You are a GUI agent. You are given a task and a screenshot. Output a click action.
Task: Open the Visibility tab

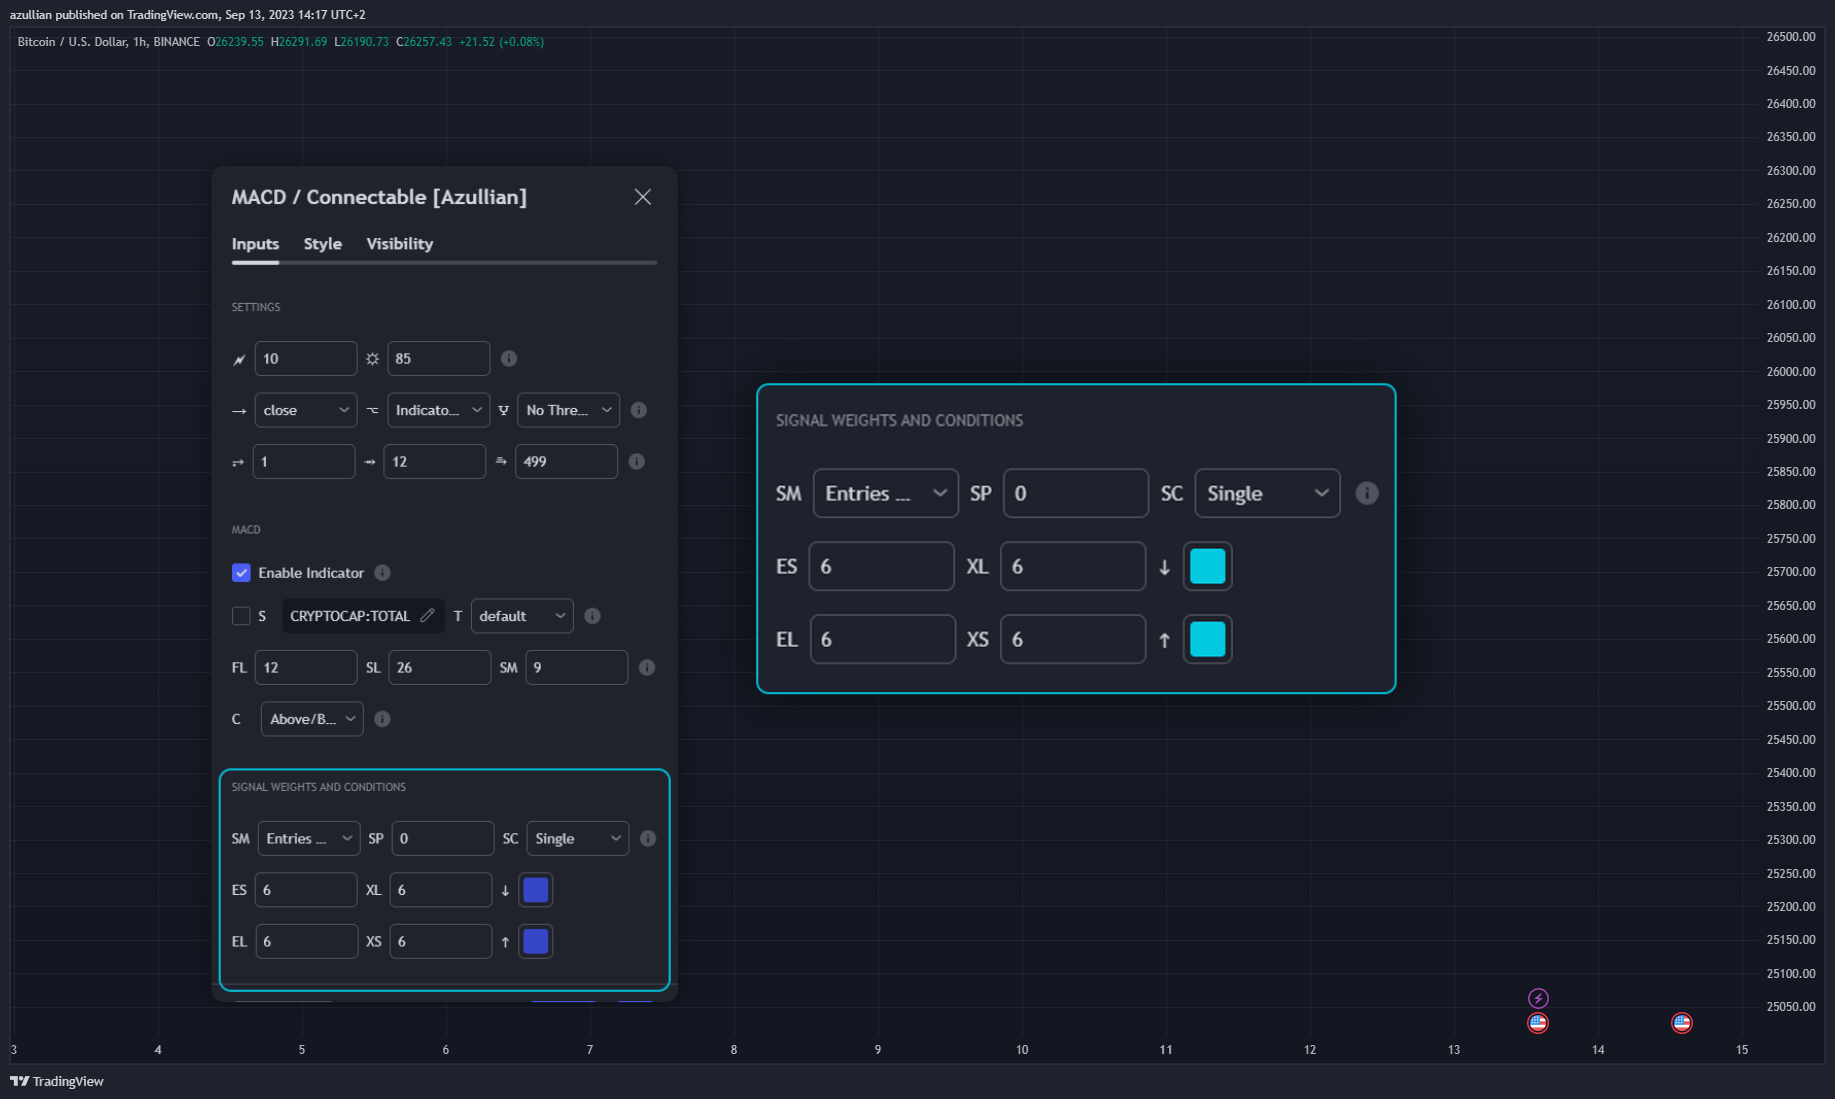(399, 244)
